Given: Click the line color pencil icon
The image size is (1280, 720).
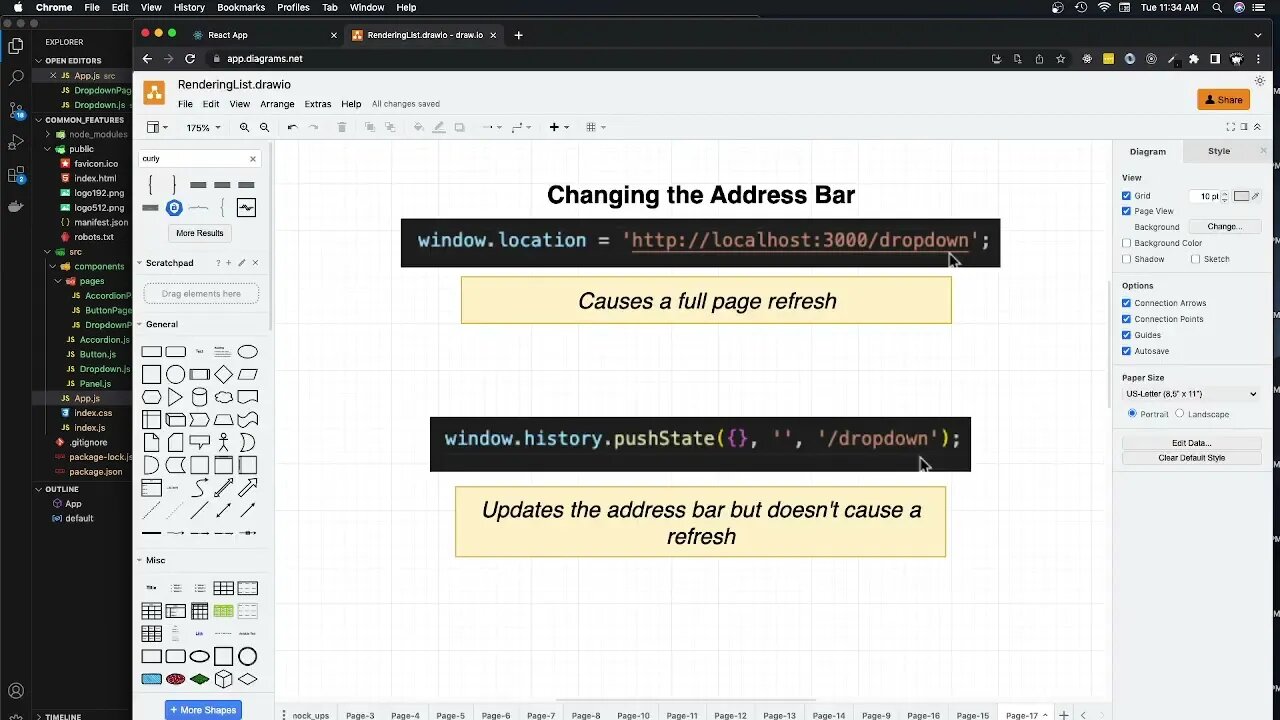Looking at the screenshot, I should (x=438, y=127).
